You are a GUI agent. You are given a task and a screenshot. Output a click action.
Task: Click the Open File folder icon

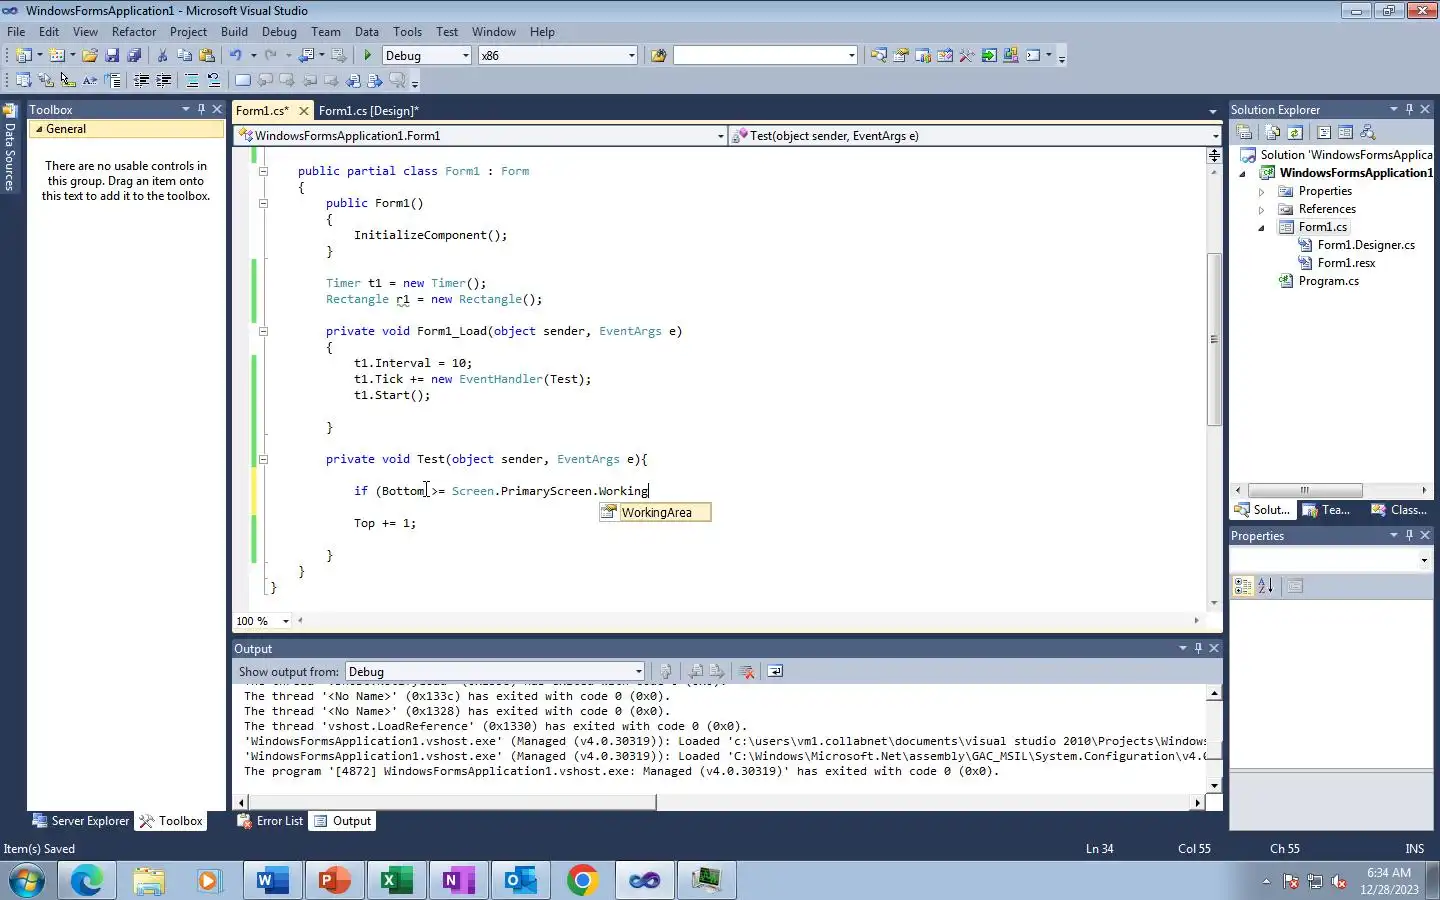click(90, 56)
